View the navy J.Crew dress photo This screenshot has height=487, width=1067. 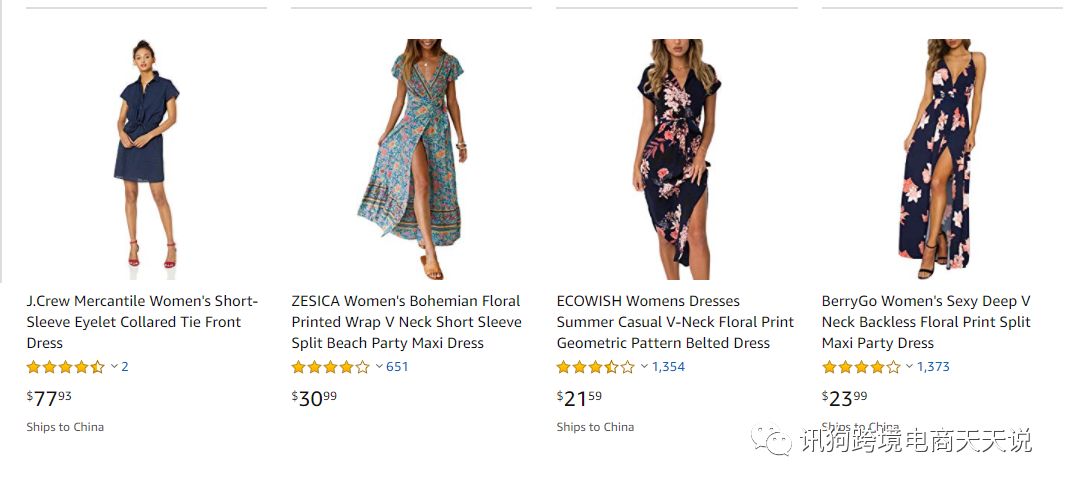(x=146, y=158)
